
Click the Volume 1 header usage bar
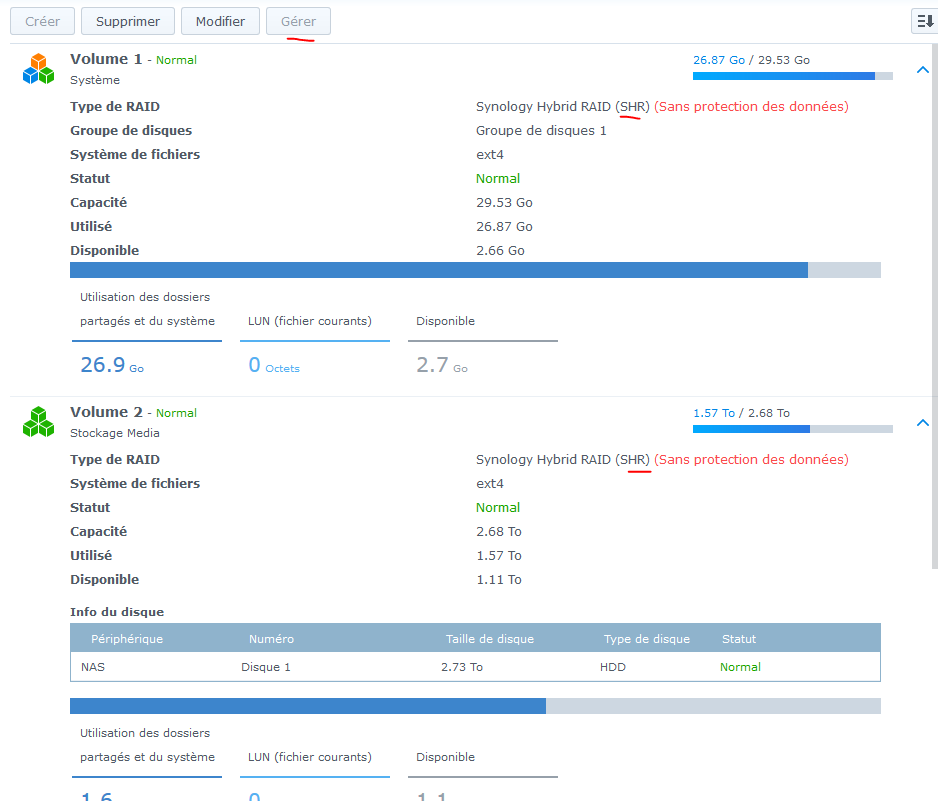coord(793,76)
